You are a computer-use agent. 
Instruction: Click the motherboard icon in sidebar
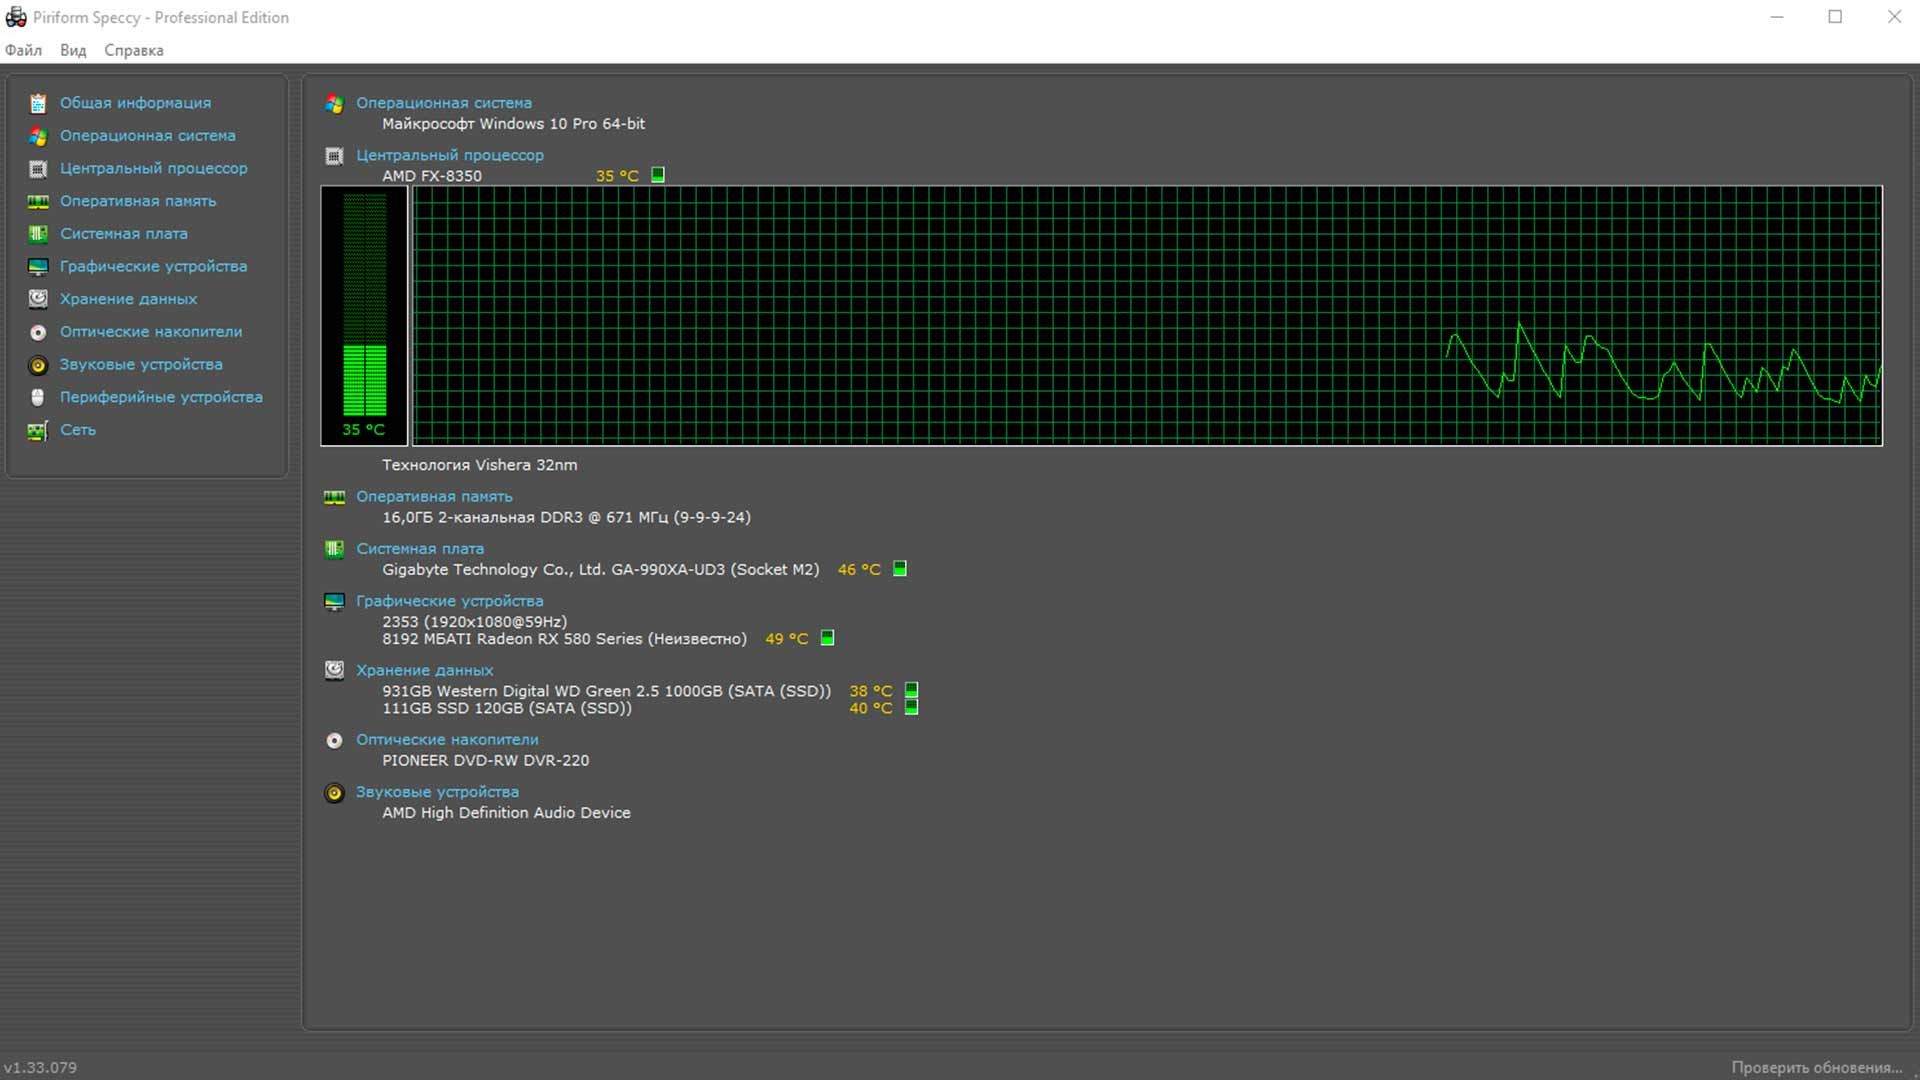pos(38,234)
